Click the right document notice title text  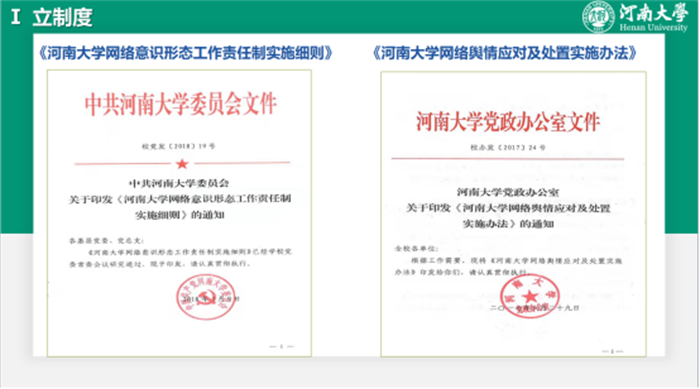point(508,208)
